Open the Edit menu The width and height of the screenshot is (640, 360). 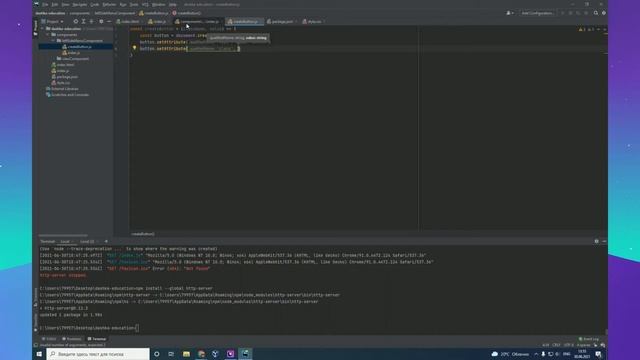[55, 4]
